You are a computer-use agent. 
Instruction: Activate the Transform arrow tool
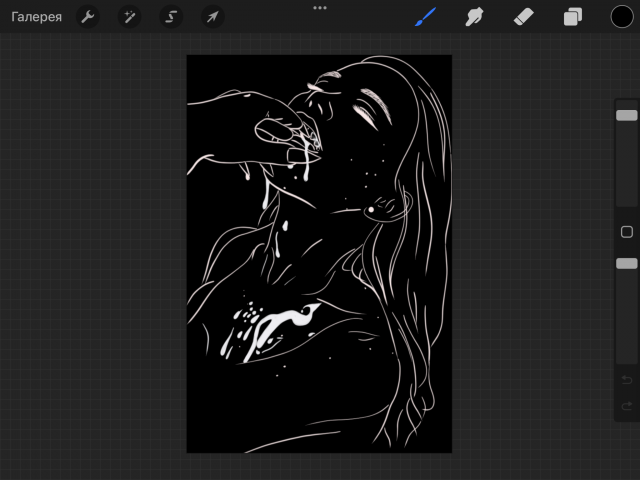[213, 17]
